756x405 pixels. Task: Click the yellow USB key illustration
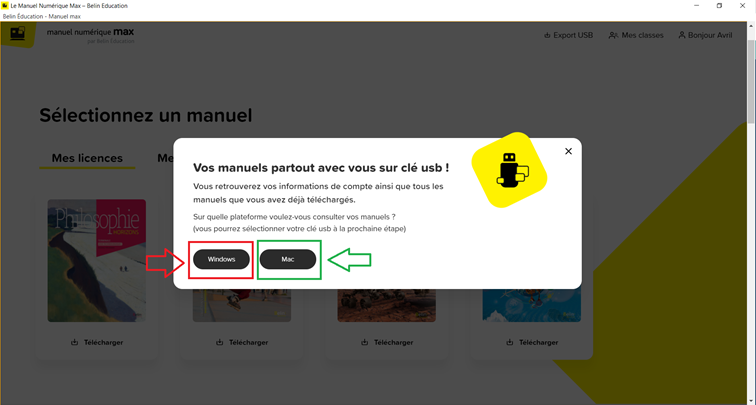[510, 170]
